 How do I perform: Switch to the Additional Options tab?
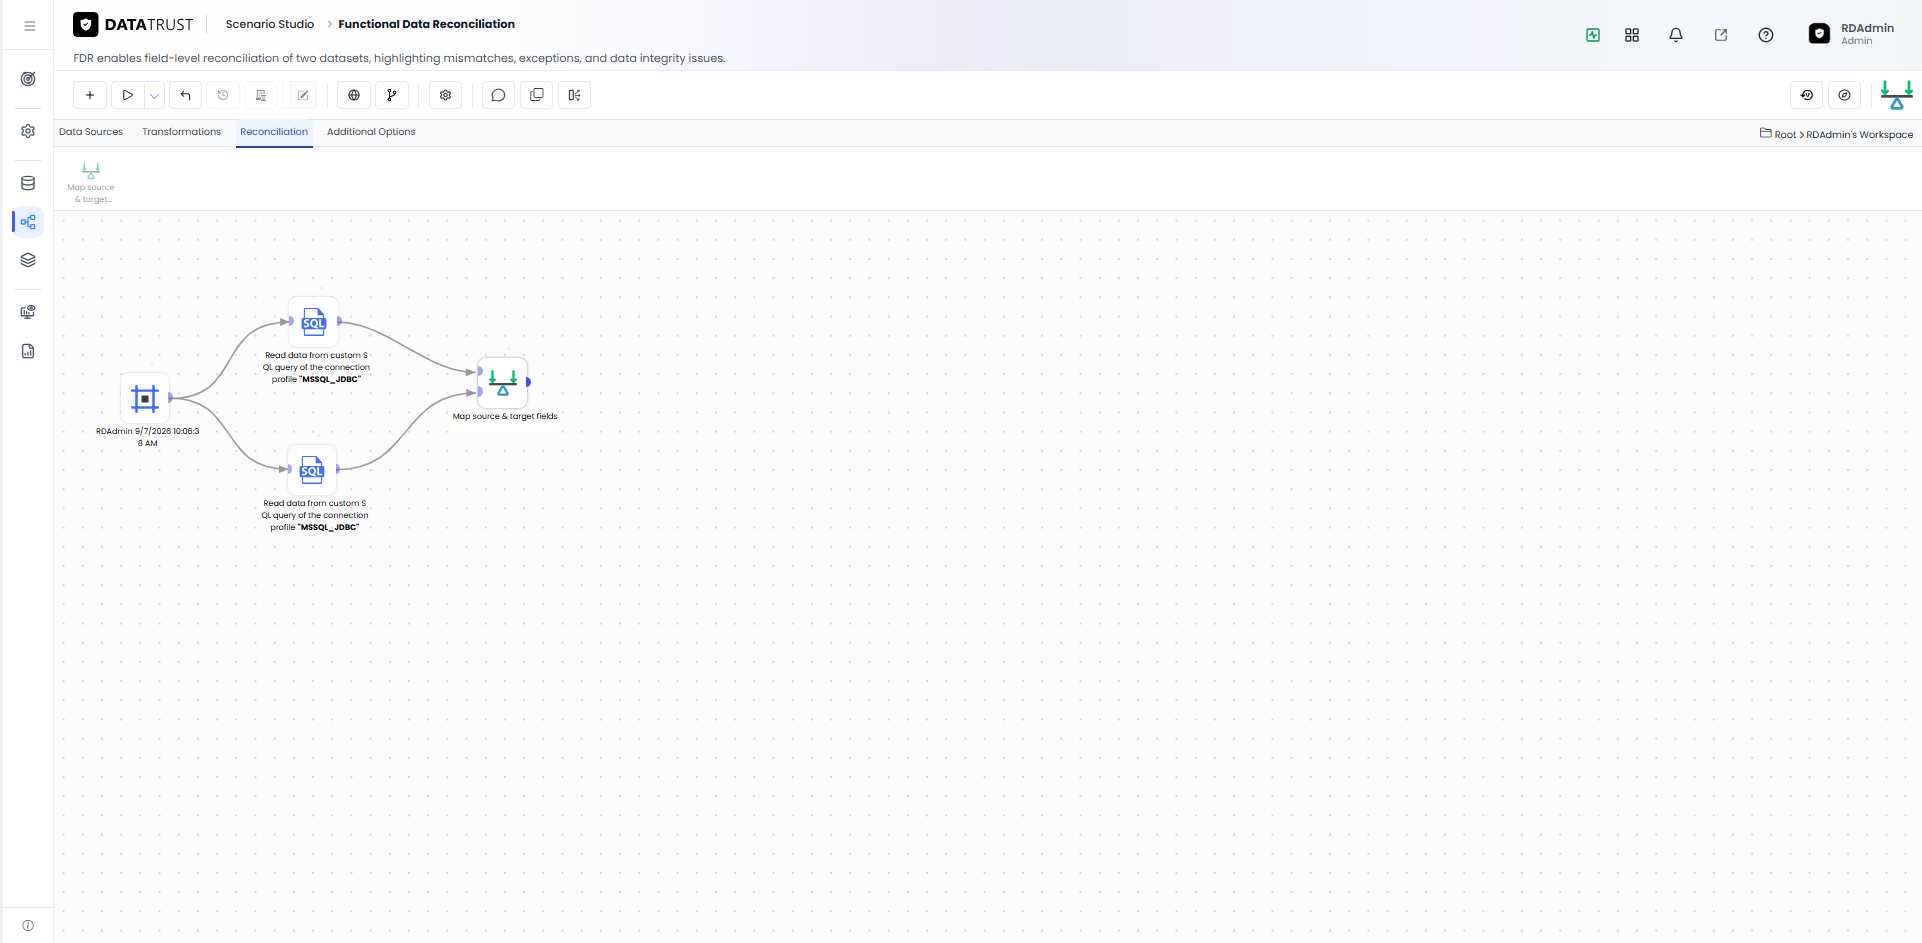pos(371,132)
